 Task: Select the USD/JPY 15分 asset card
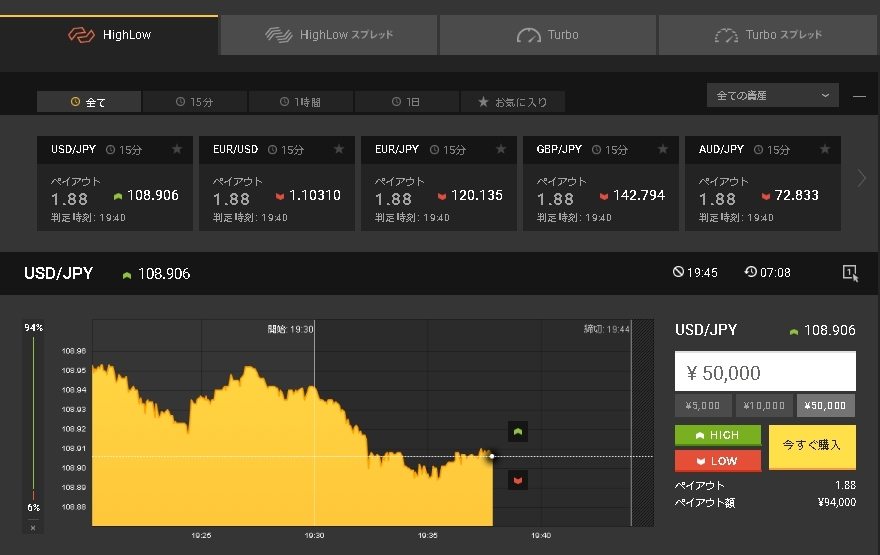[115, 184]
